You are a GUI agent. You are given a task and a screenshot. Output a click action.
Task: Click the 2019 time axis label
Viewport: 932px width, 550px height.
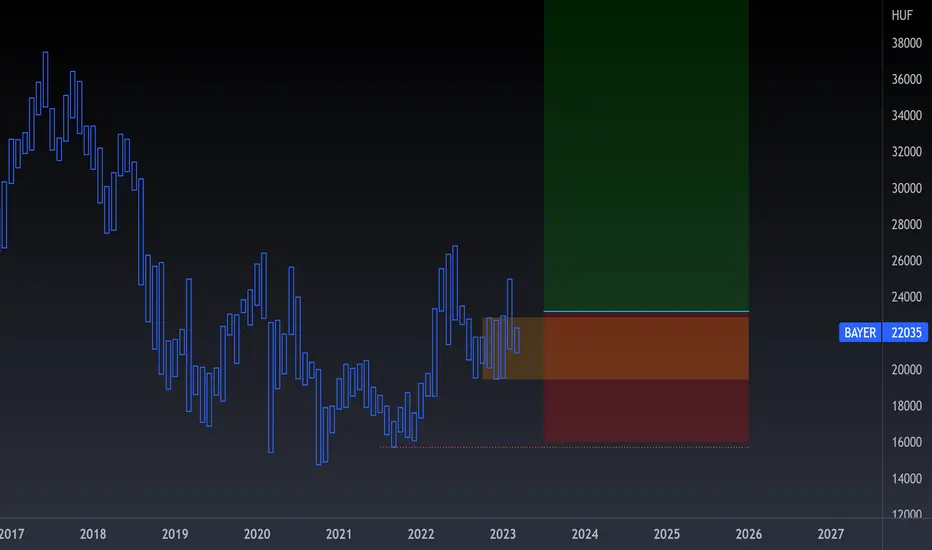tap(175, 534)
